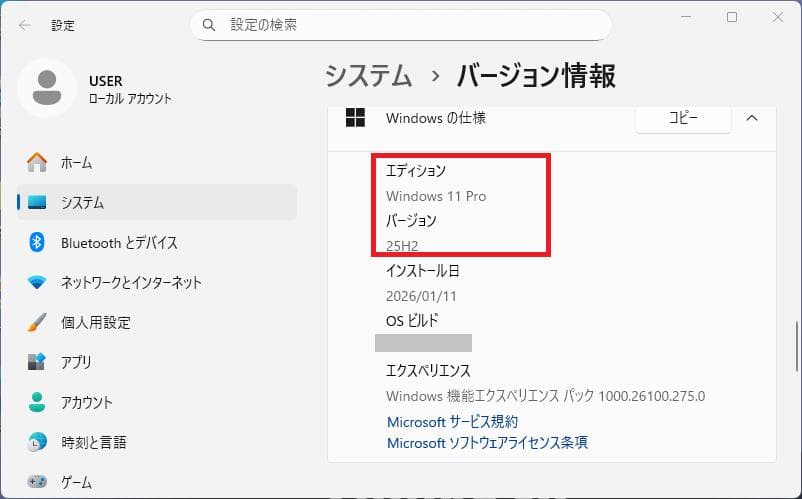
Task: Open アプリ settings category
Action: [x=157, y=362]
